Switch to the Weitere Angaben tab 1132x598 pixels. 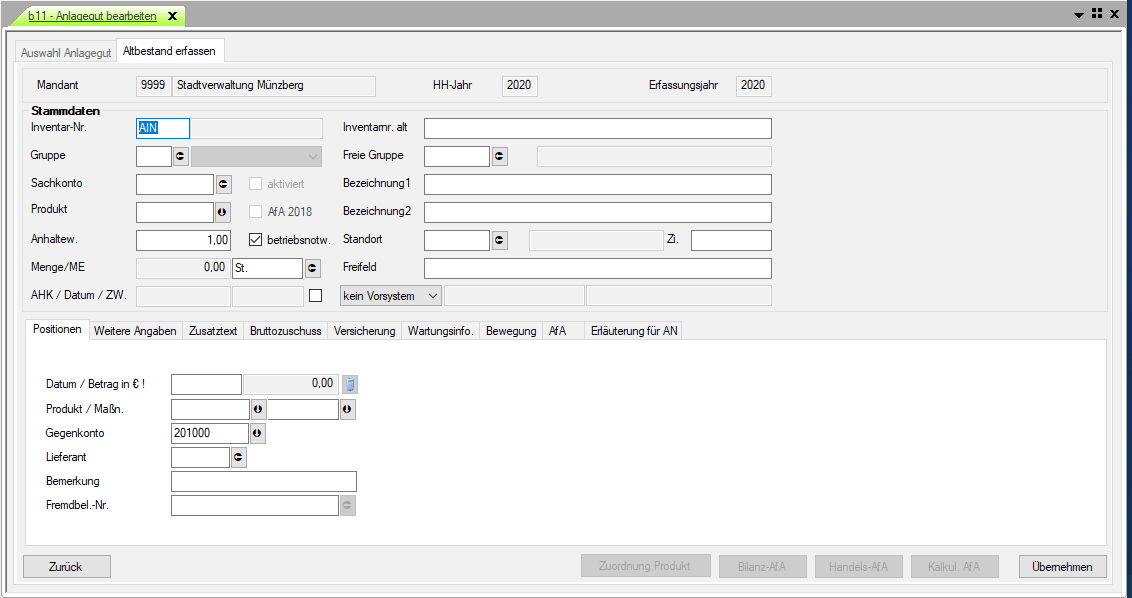click(135, 331)
